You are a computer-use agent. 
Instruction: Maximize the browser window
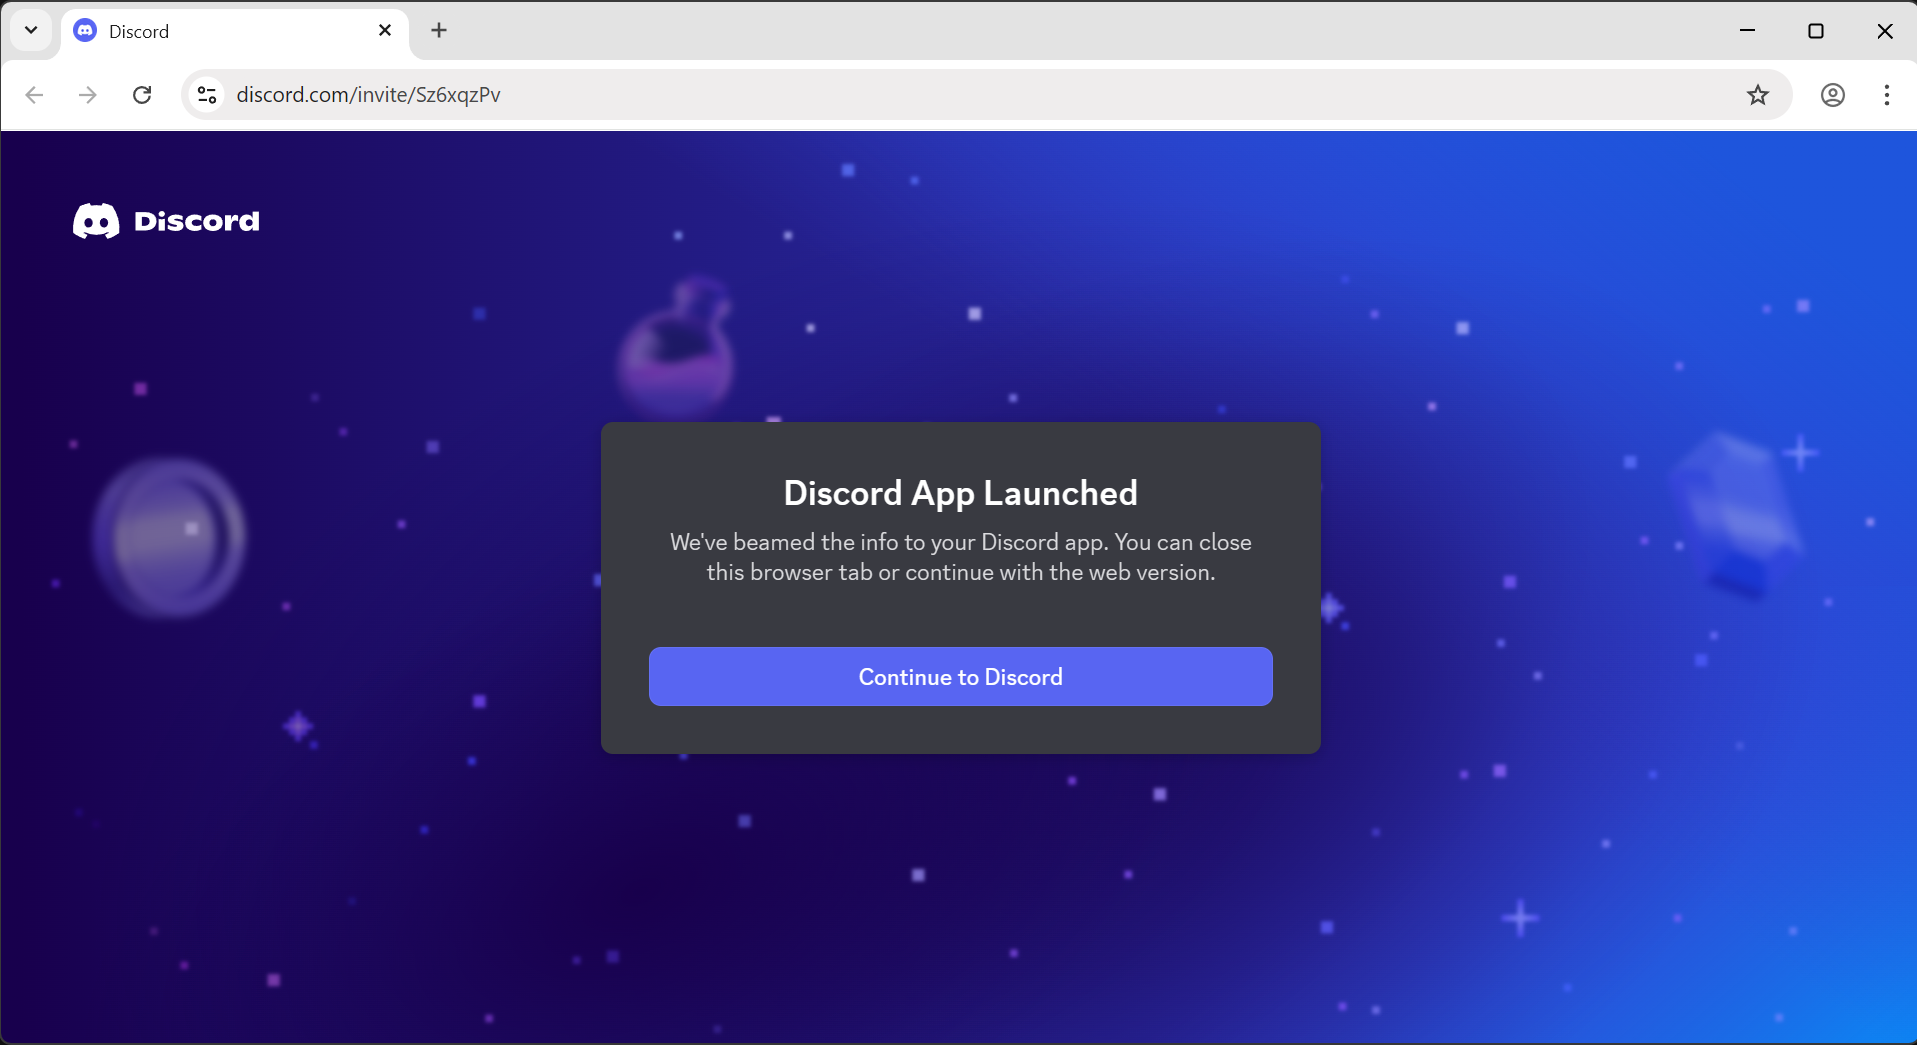tap(1816, 31)
